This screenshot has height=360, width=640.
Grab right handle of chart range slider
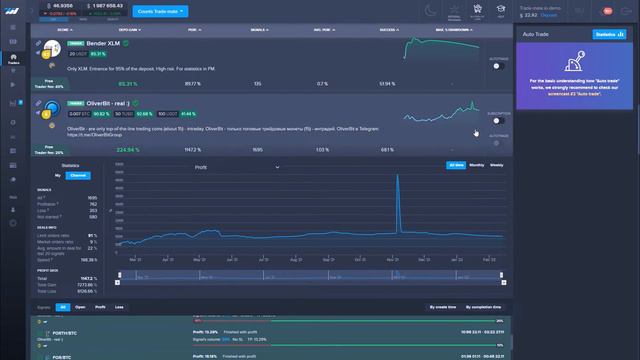coord(501,275)
